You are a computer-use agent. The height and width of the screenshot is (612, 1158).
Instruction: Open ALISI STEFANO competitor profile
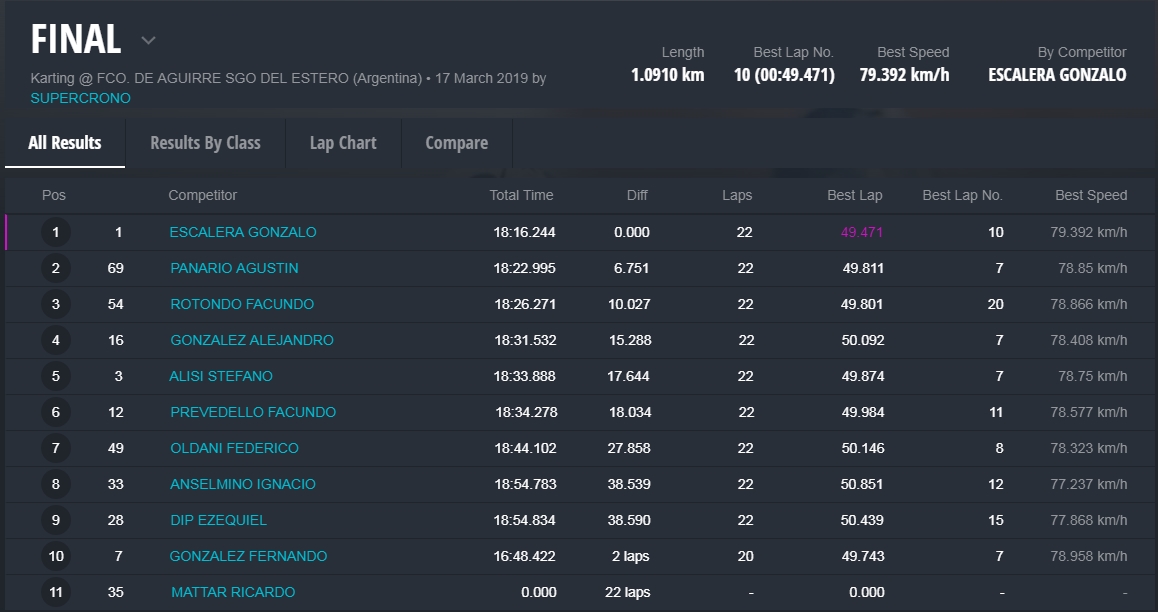pyautogui.click(x=221, y=376)
